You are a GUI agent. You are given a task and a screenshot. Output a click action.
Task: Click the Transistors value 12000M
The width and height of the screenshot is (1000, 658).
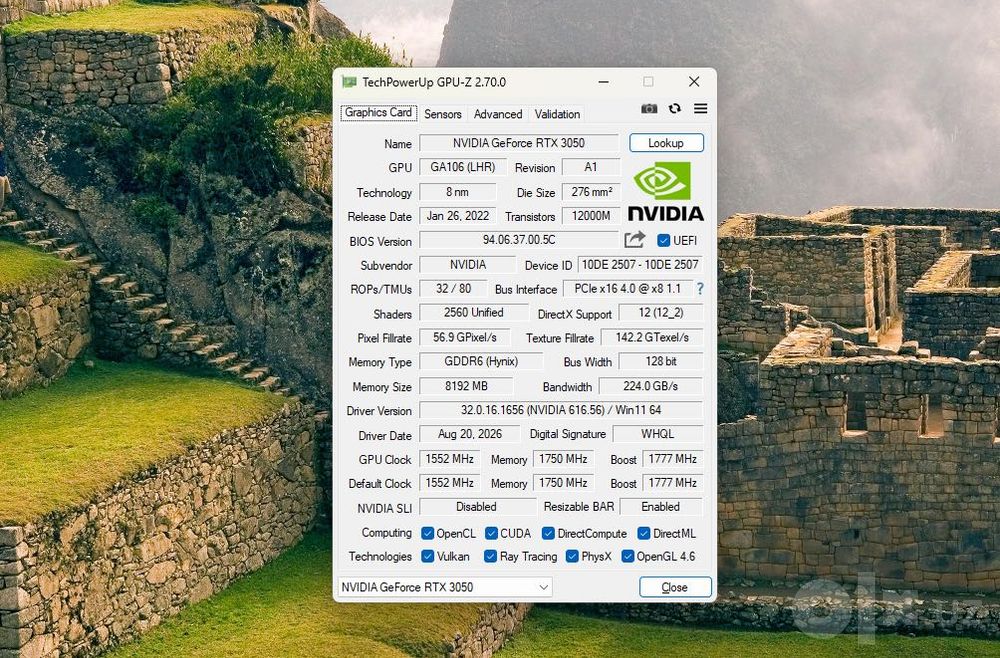click(591, 216)
